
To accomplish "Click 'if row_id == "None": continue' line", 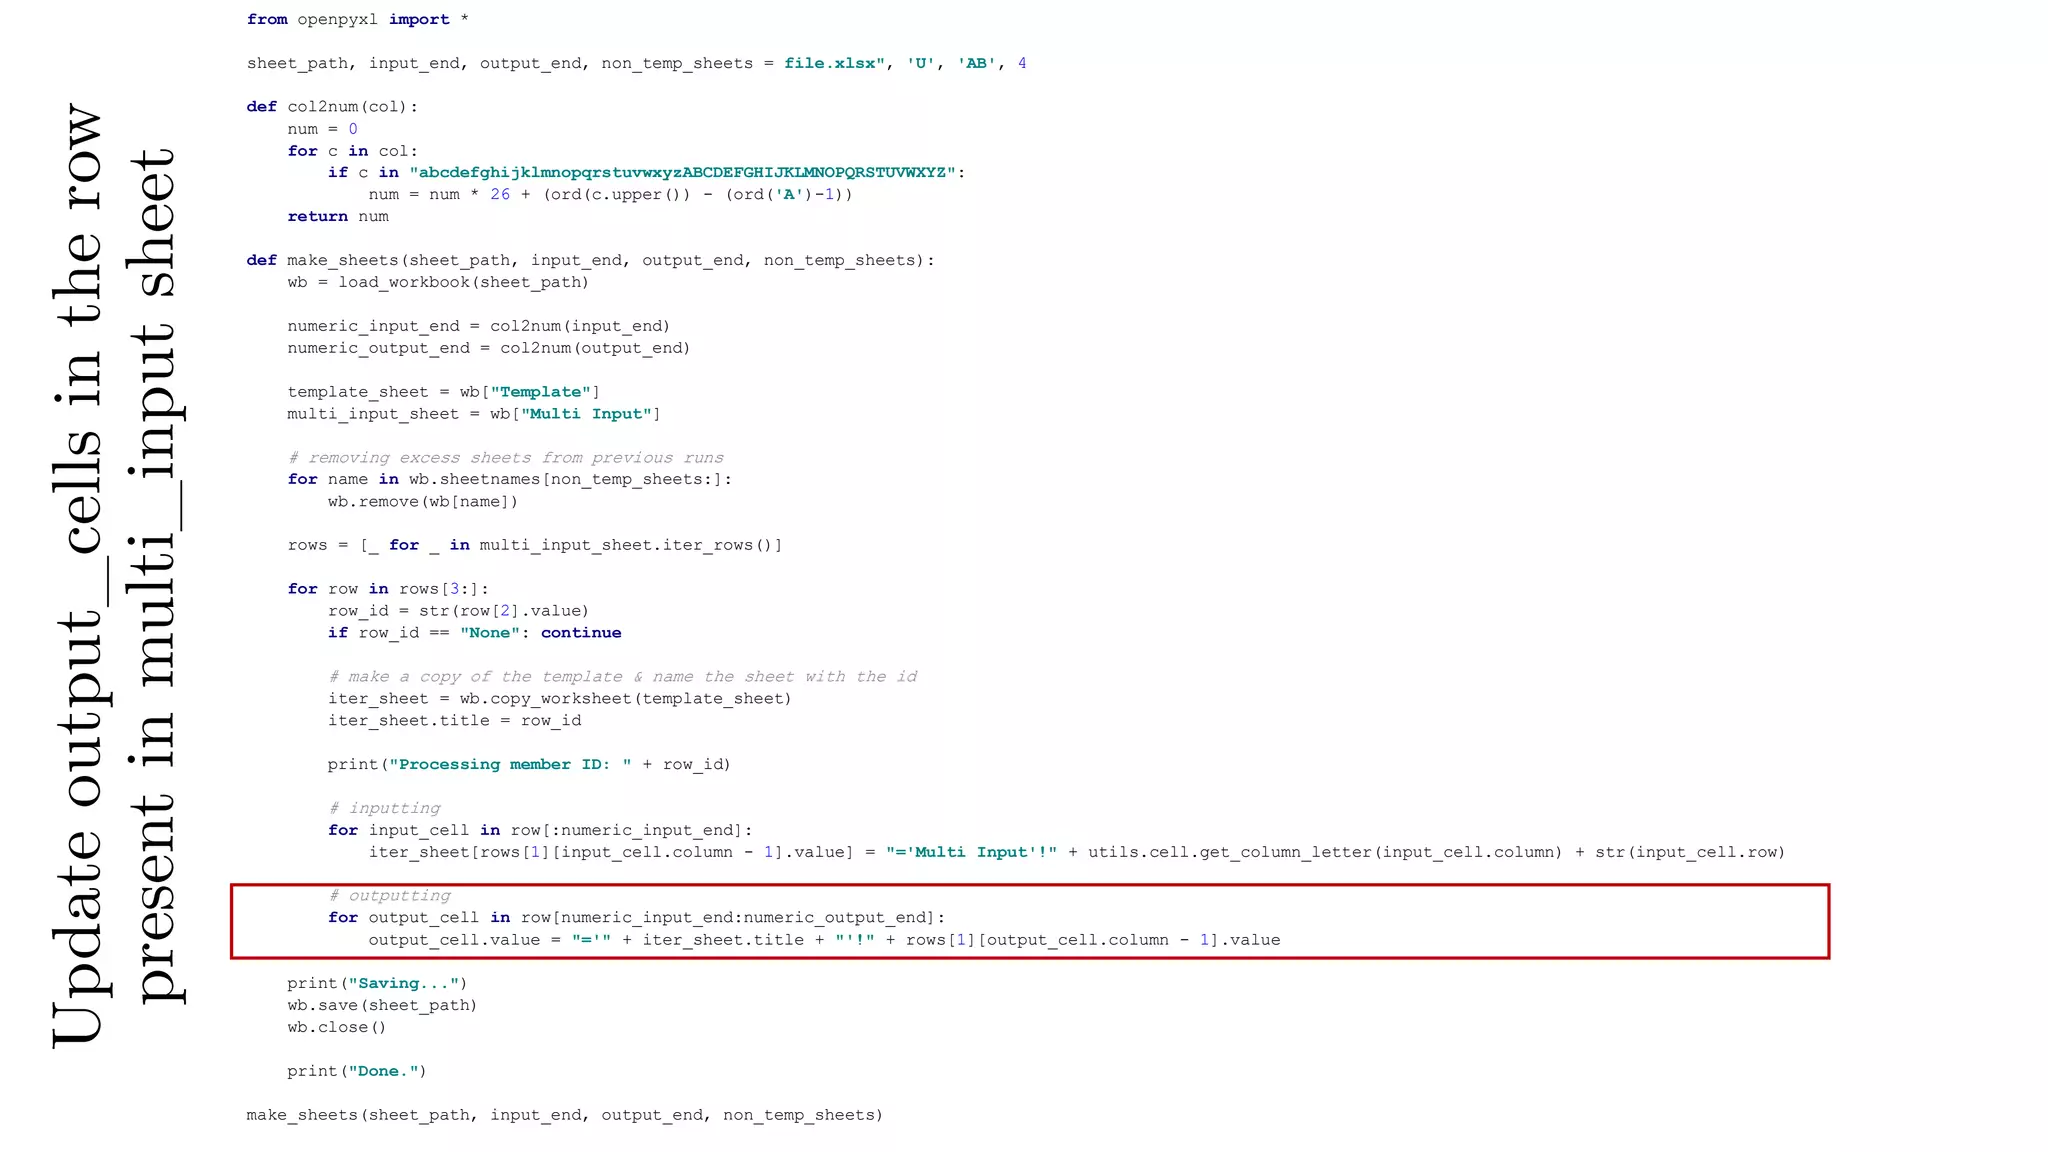I will pos(475,634).
